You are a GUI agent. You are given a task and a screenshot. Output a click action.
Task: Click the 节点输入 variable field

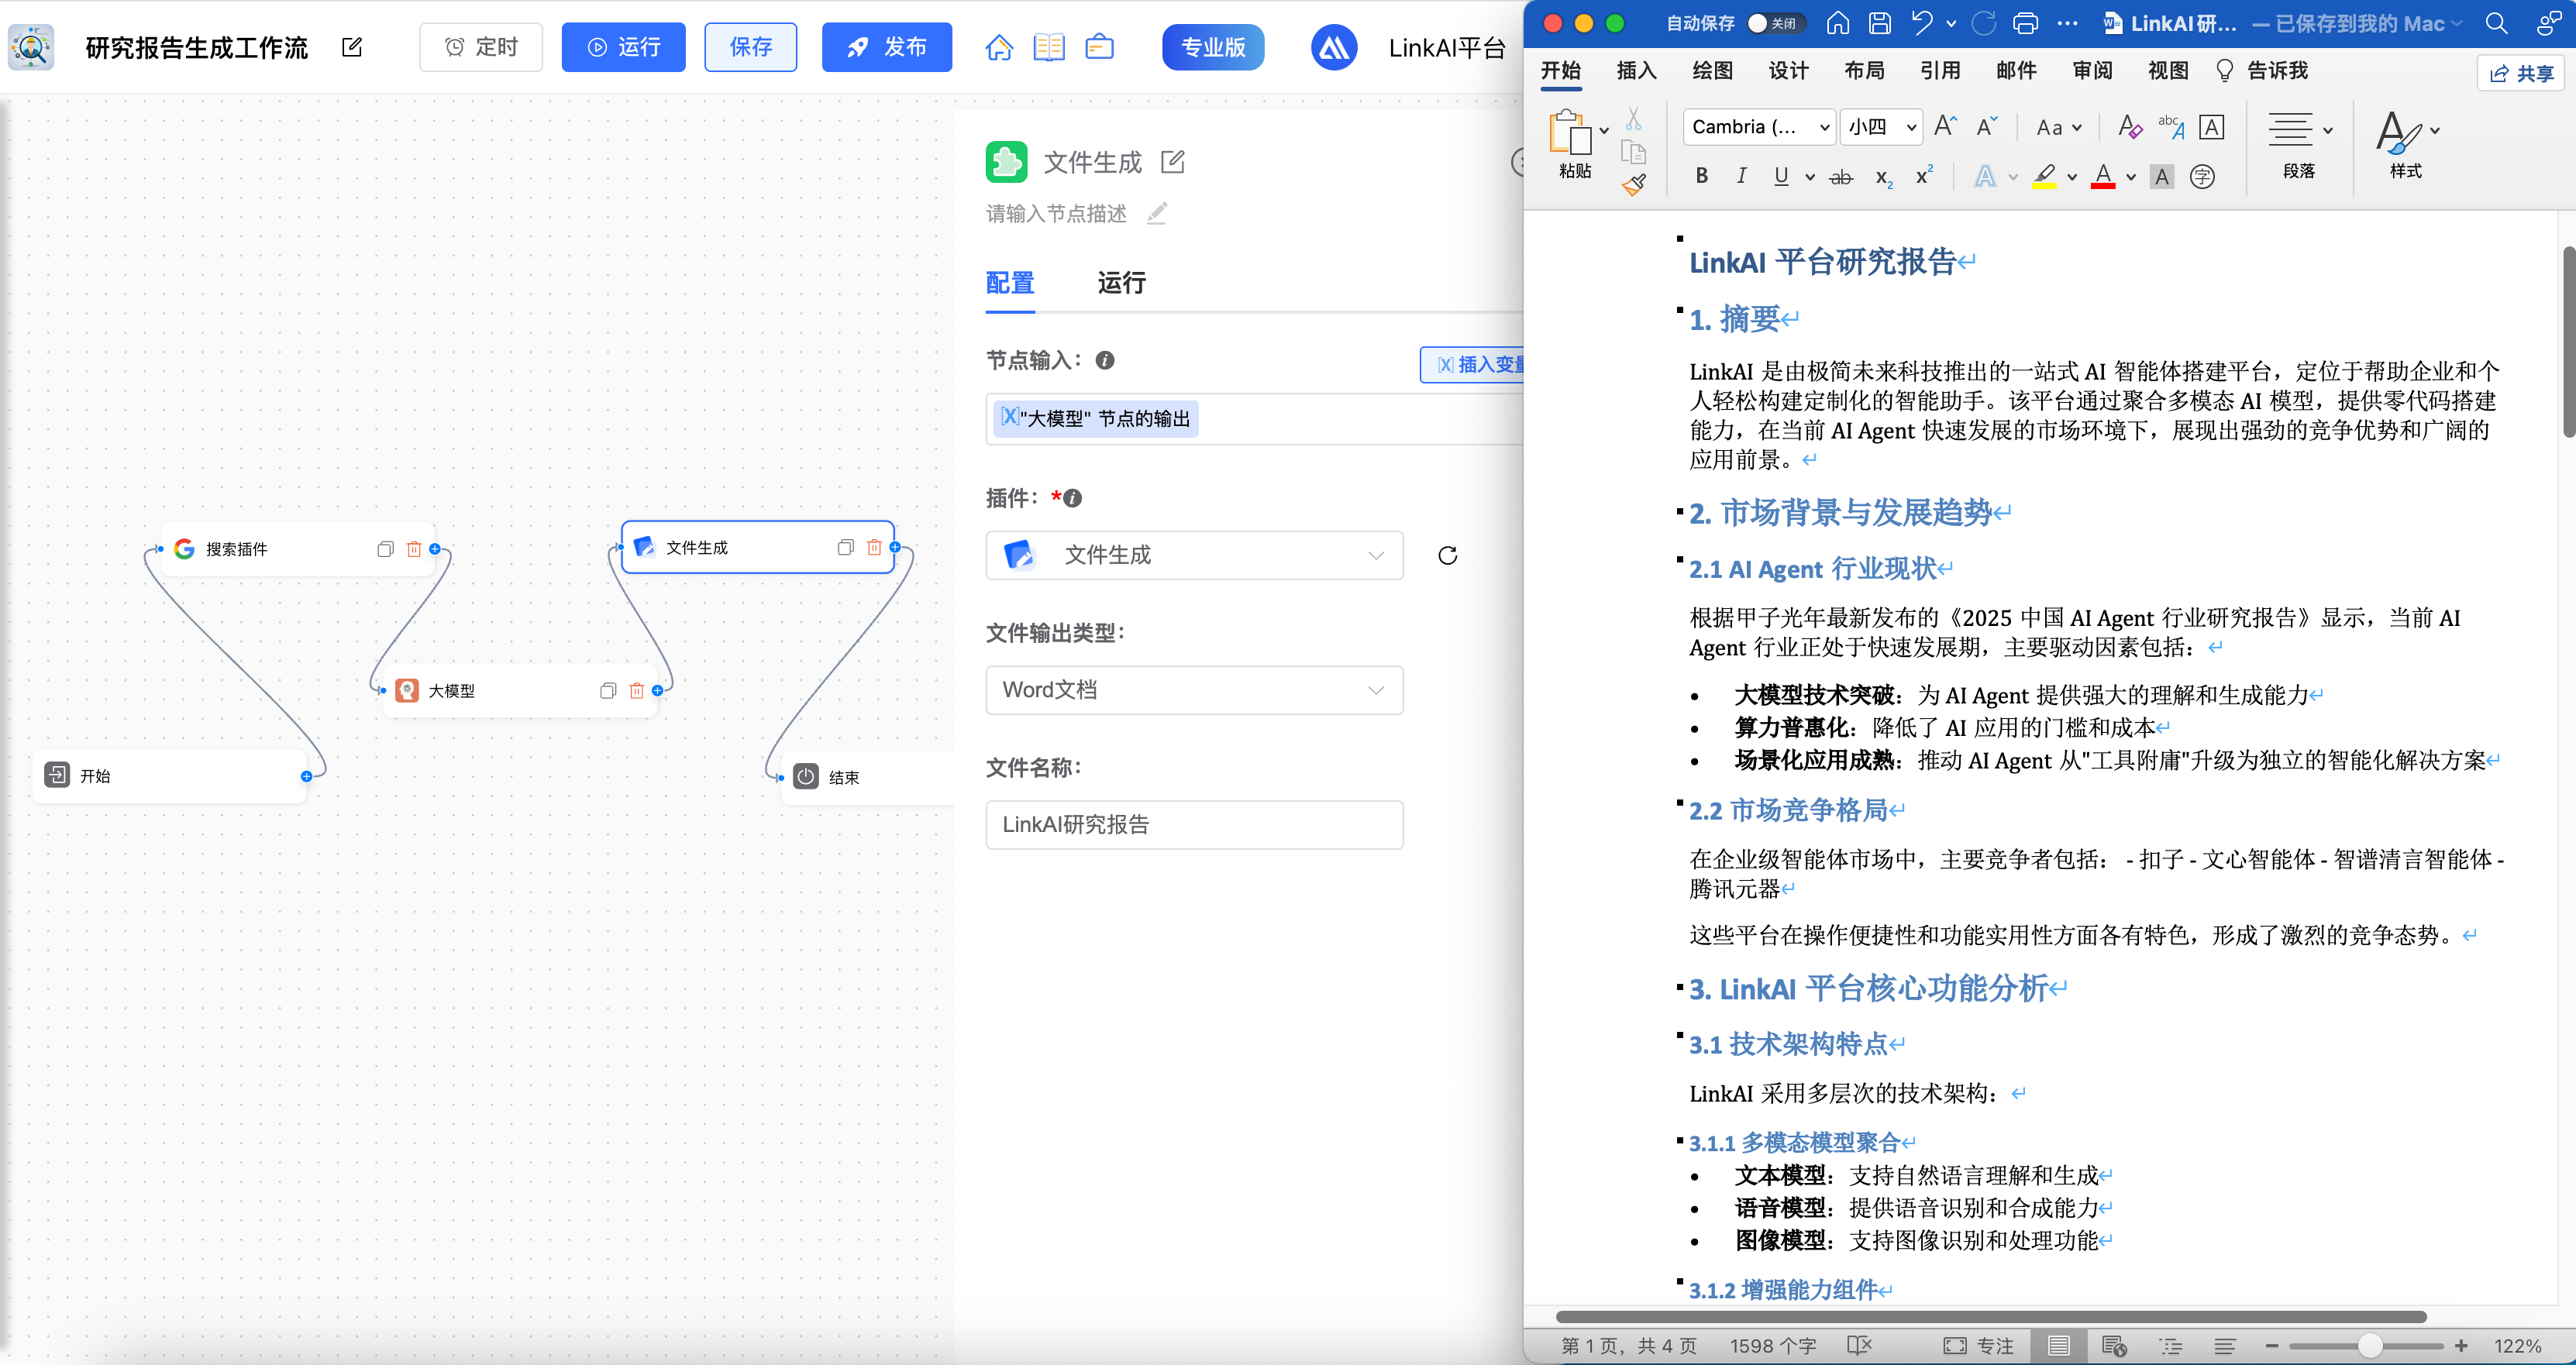tap(1255, 418)
